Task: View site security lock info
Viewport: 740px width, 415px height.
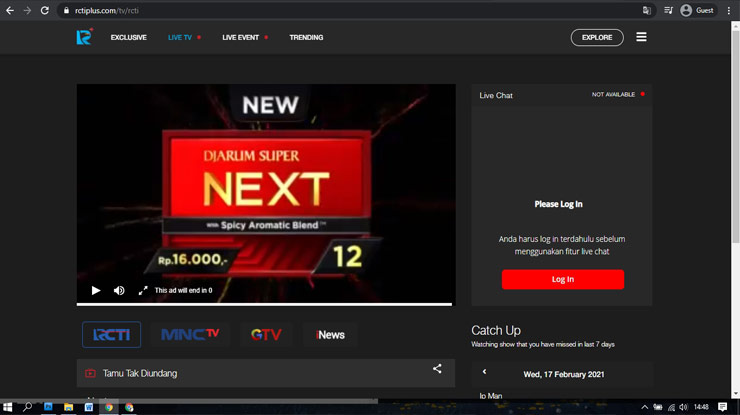Action: (x=66, y=10)
